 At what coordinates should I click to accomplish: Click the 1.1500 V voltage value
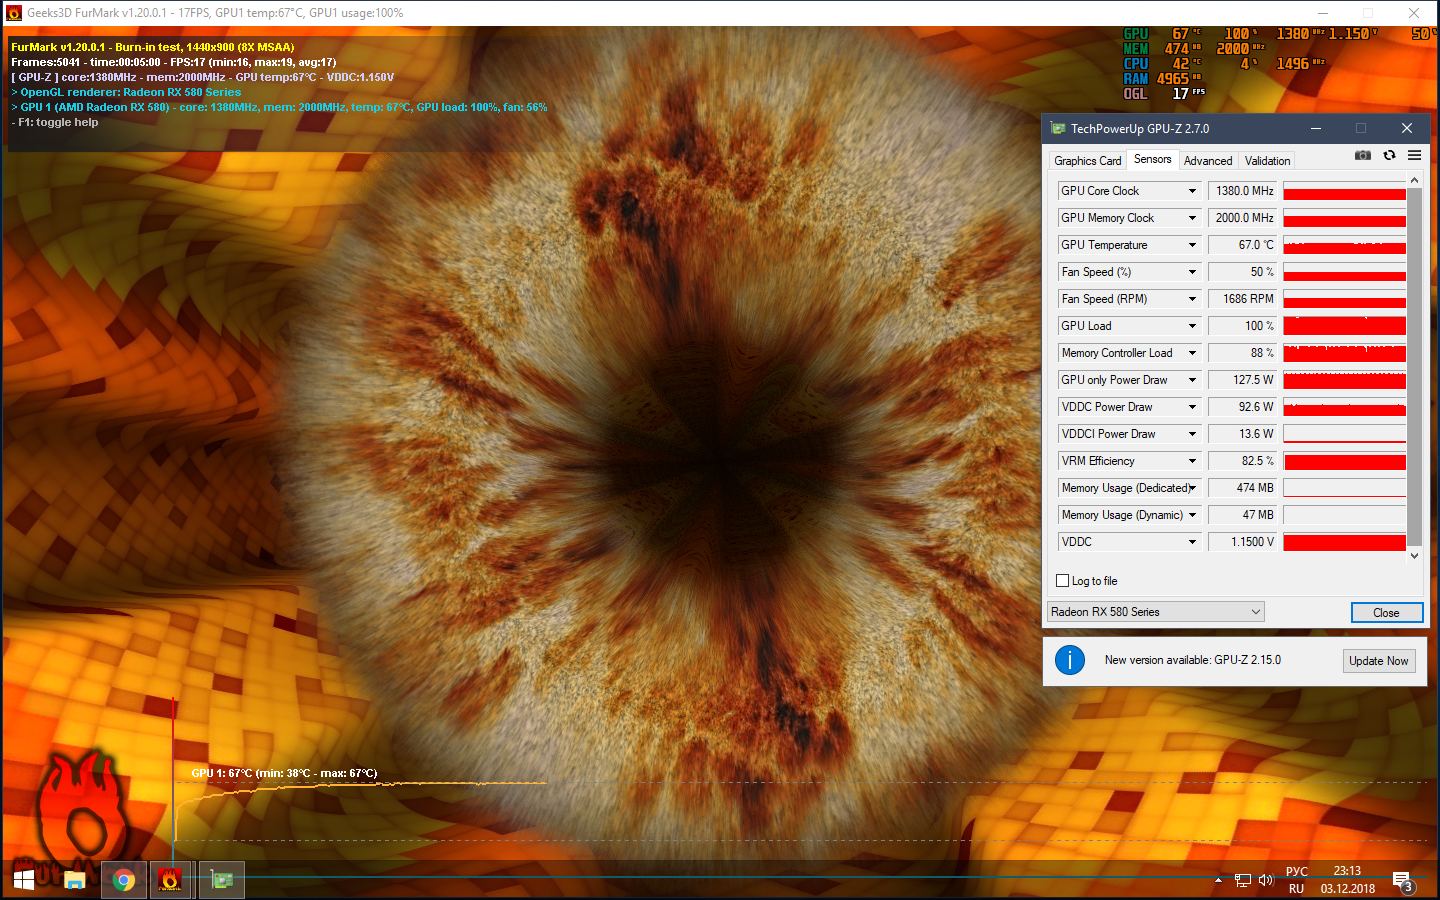(x=1243, y=542)
